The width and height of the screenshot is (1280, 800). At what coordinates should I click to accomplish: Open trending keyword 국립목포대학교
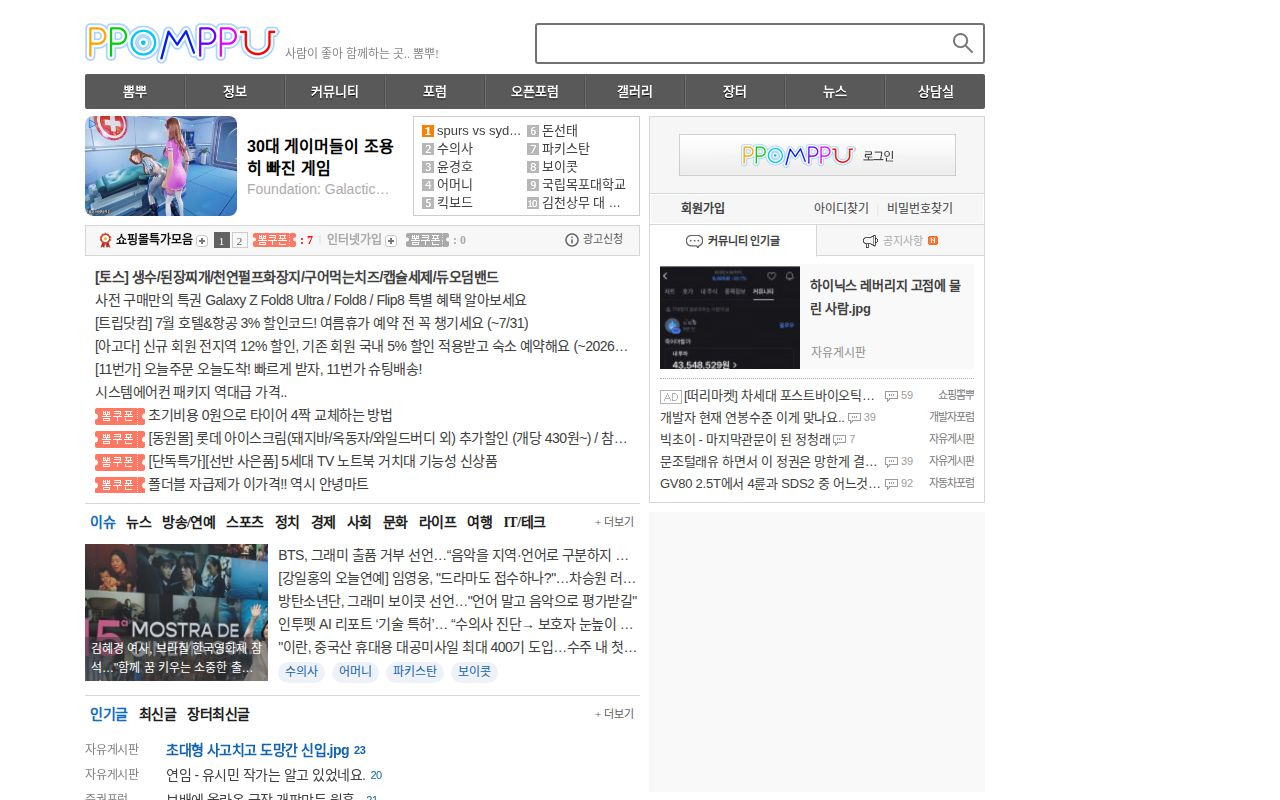coord(584,185)
